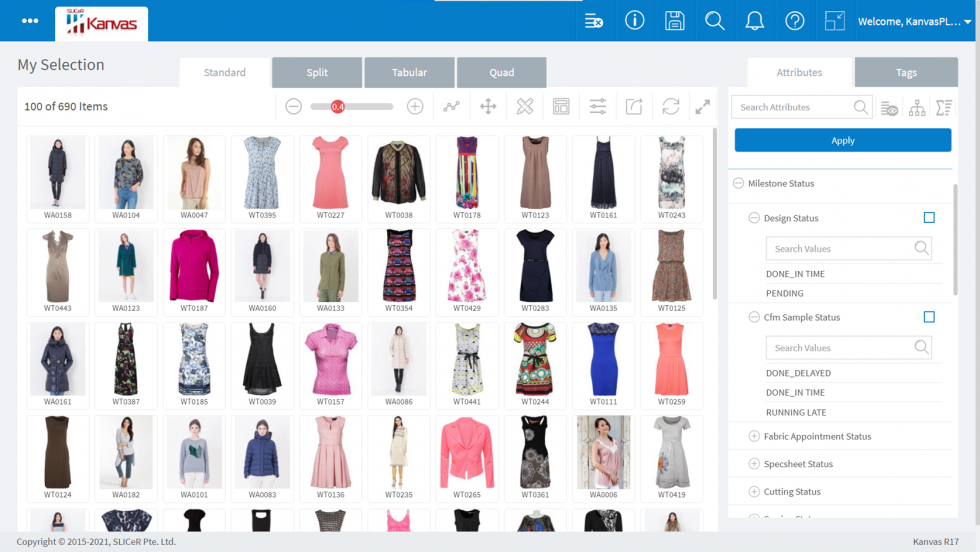The height and width of the screenshot is (552, 980).
Task: Open the Welcome KanvasPL user dropdown
Action: pos(914,21)
